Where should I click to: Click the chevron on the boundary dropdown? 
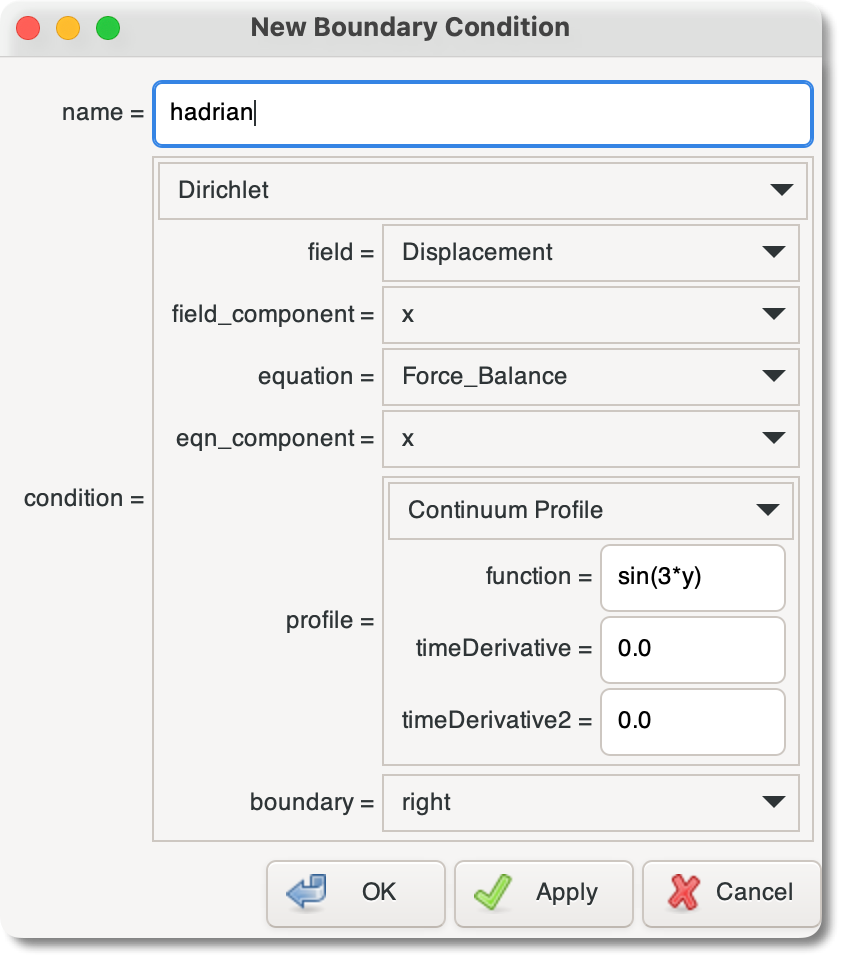click(777, 802)
